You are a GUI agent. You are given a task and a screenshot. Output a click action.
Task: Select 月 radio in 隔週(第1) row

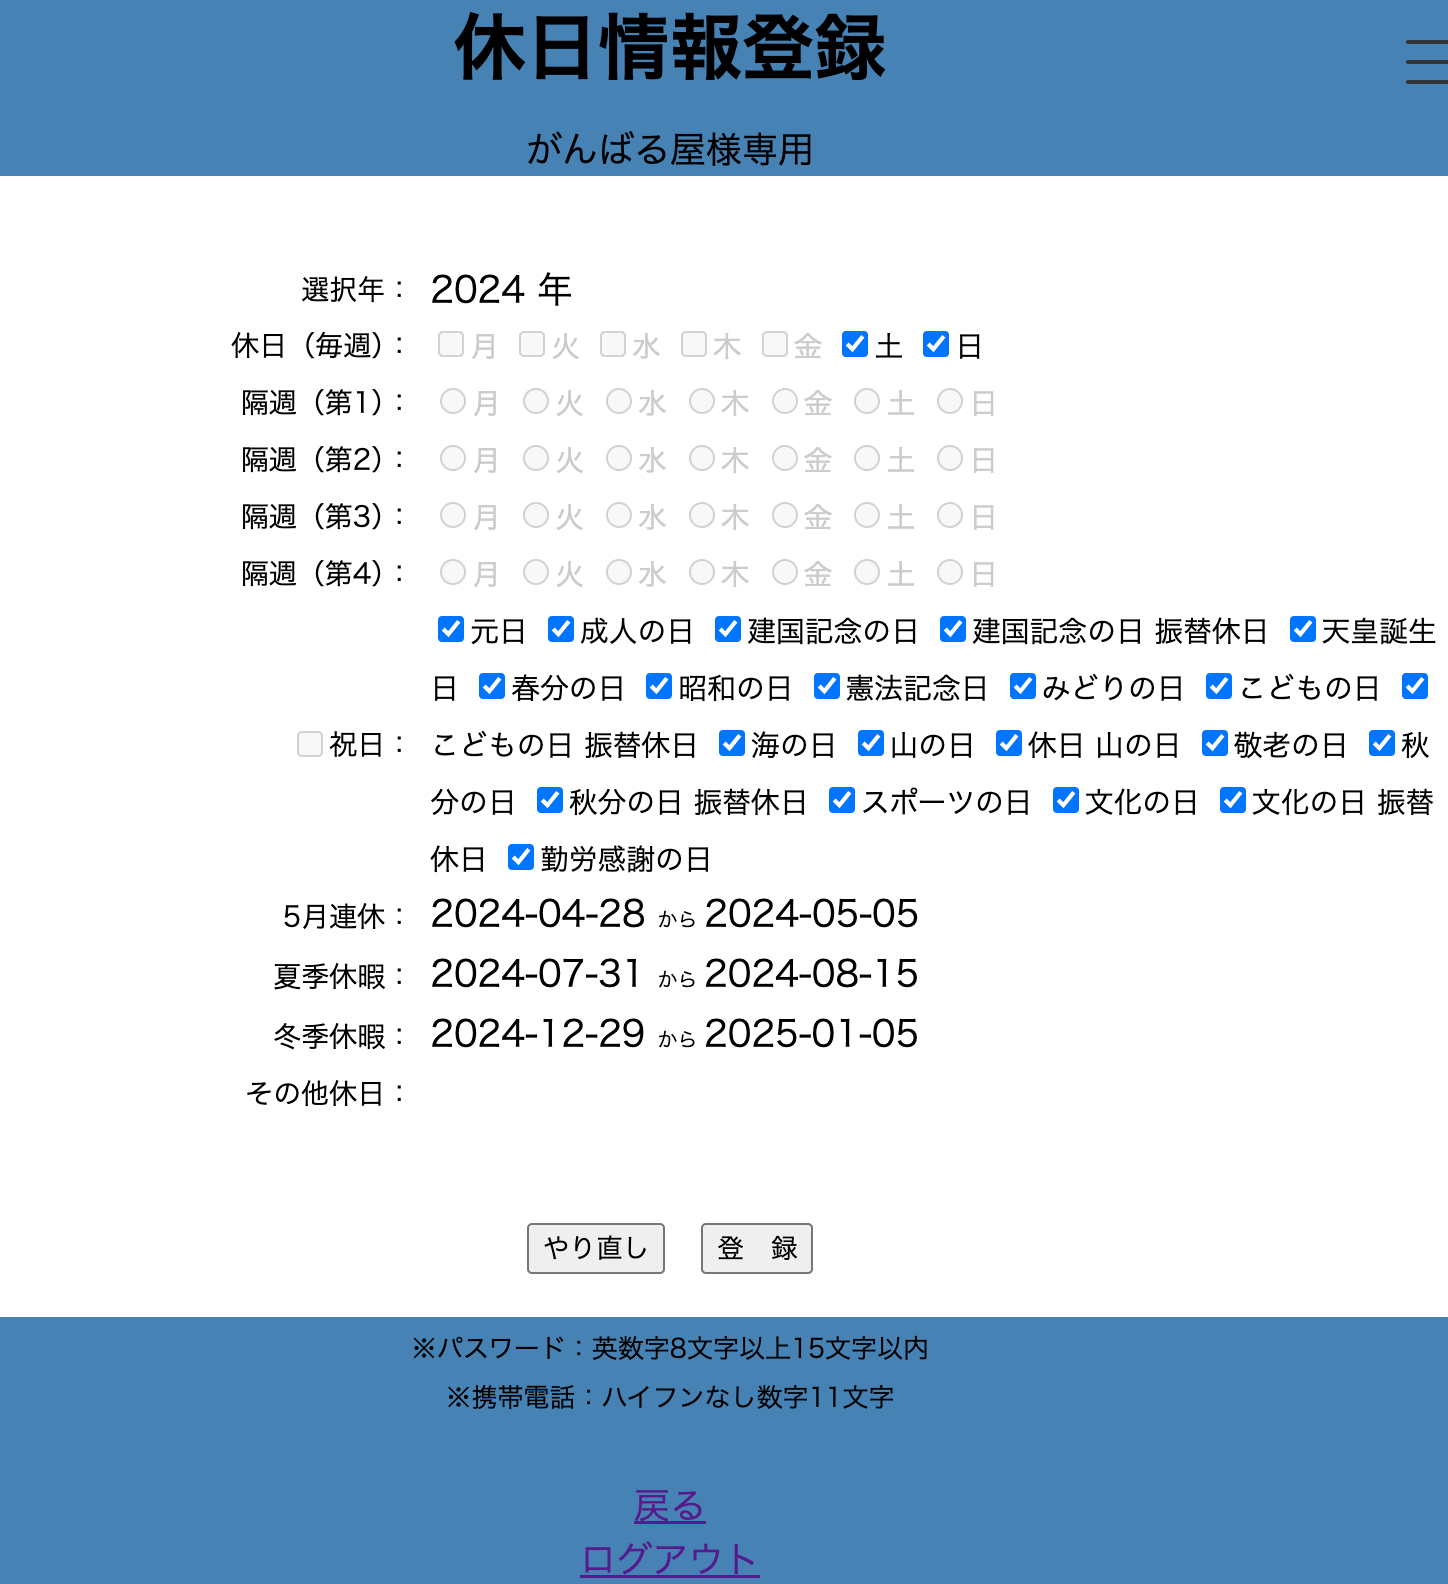click(x=453, y=401)
